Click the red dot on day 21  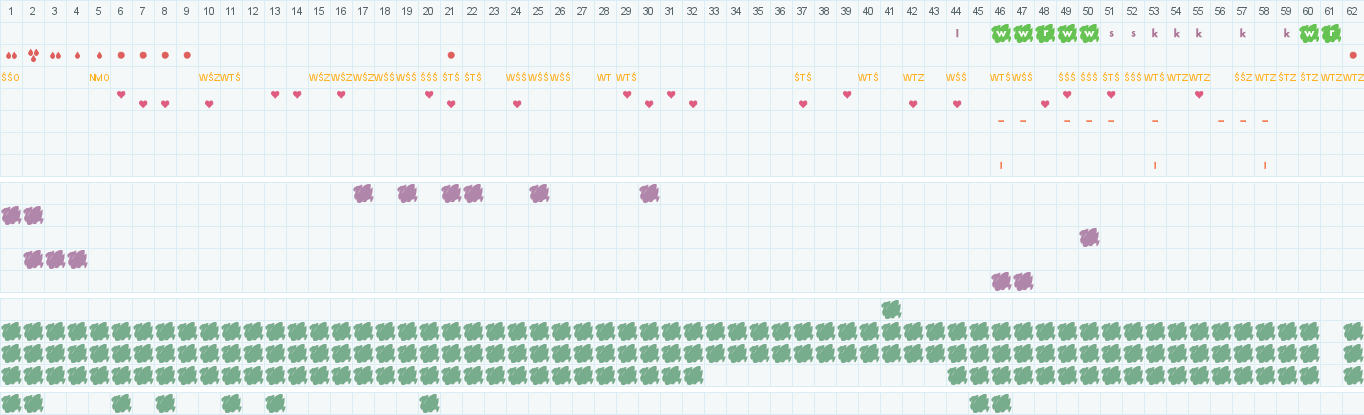451,55
